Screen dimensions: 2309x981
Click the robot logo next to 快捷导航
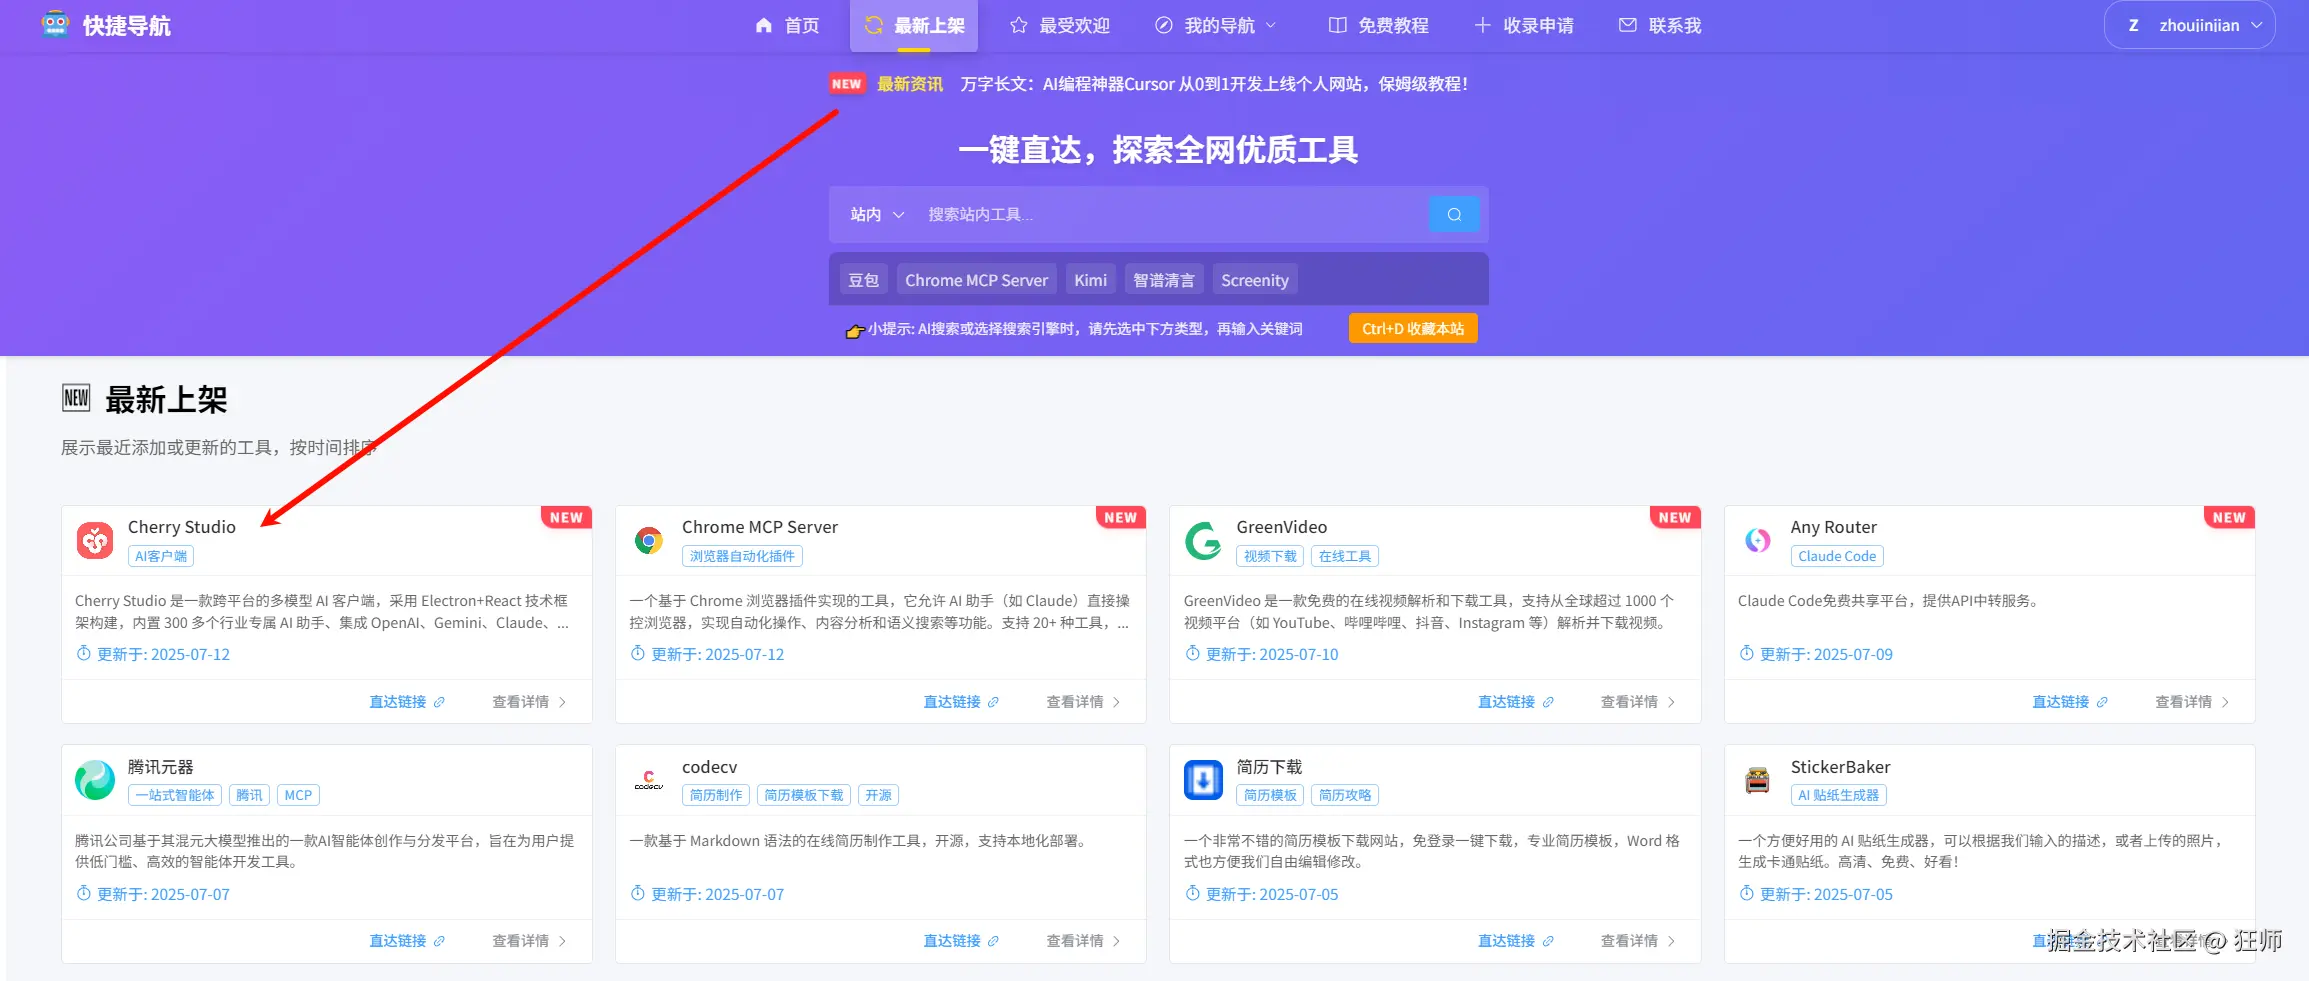point(55,24)
